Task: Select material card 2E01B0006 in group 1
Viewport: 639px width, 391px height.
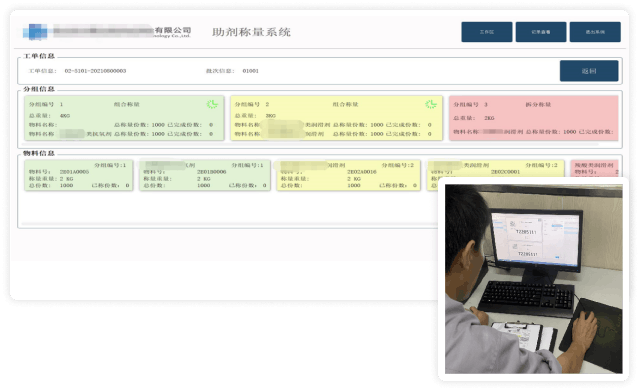Action: pyautogui.click(x=205, y=175)
